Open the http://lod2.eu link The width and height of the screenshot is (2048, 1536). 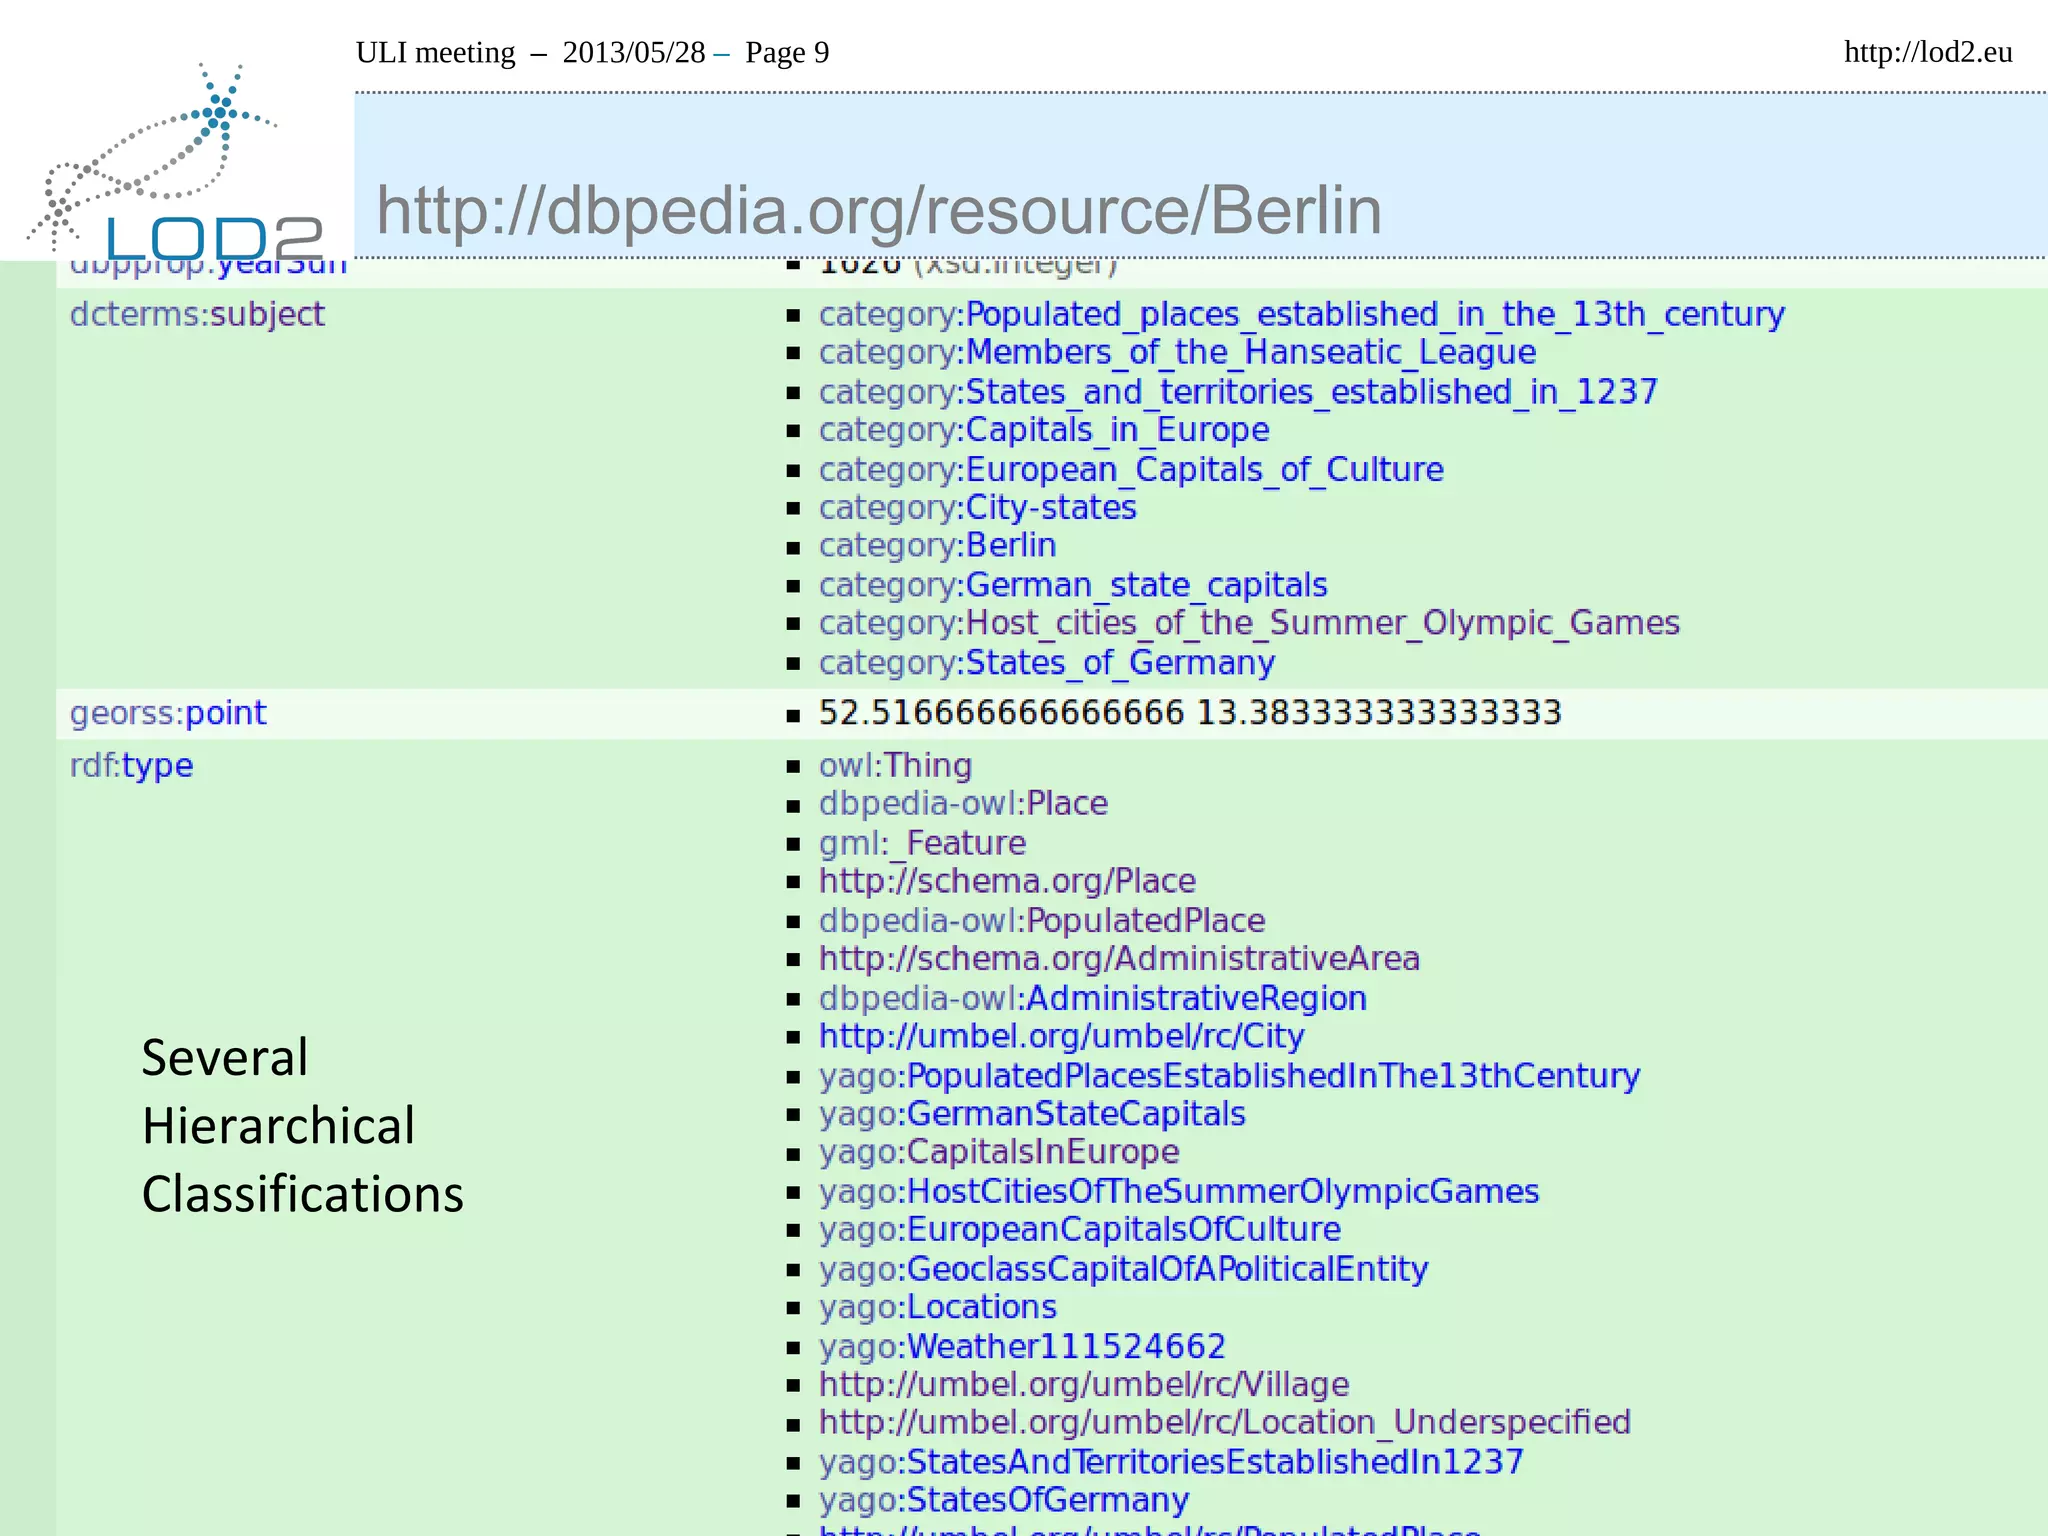pyautogui.click(x=1928, y=52)
